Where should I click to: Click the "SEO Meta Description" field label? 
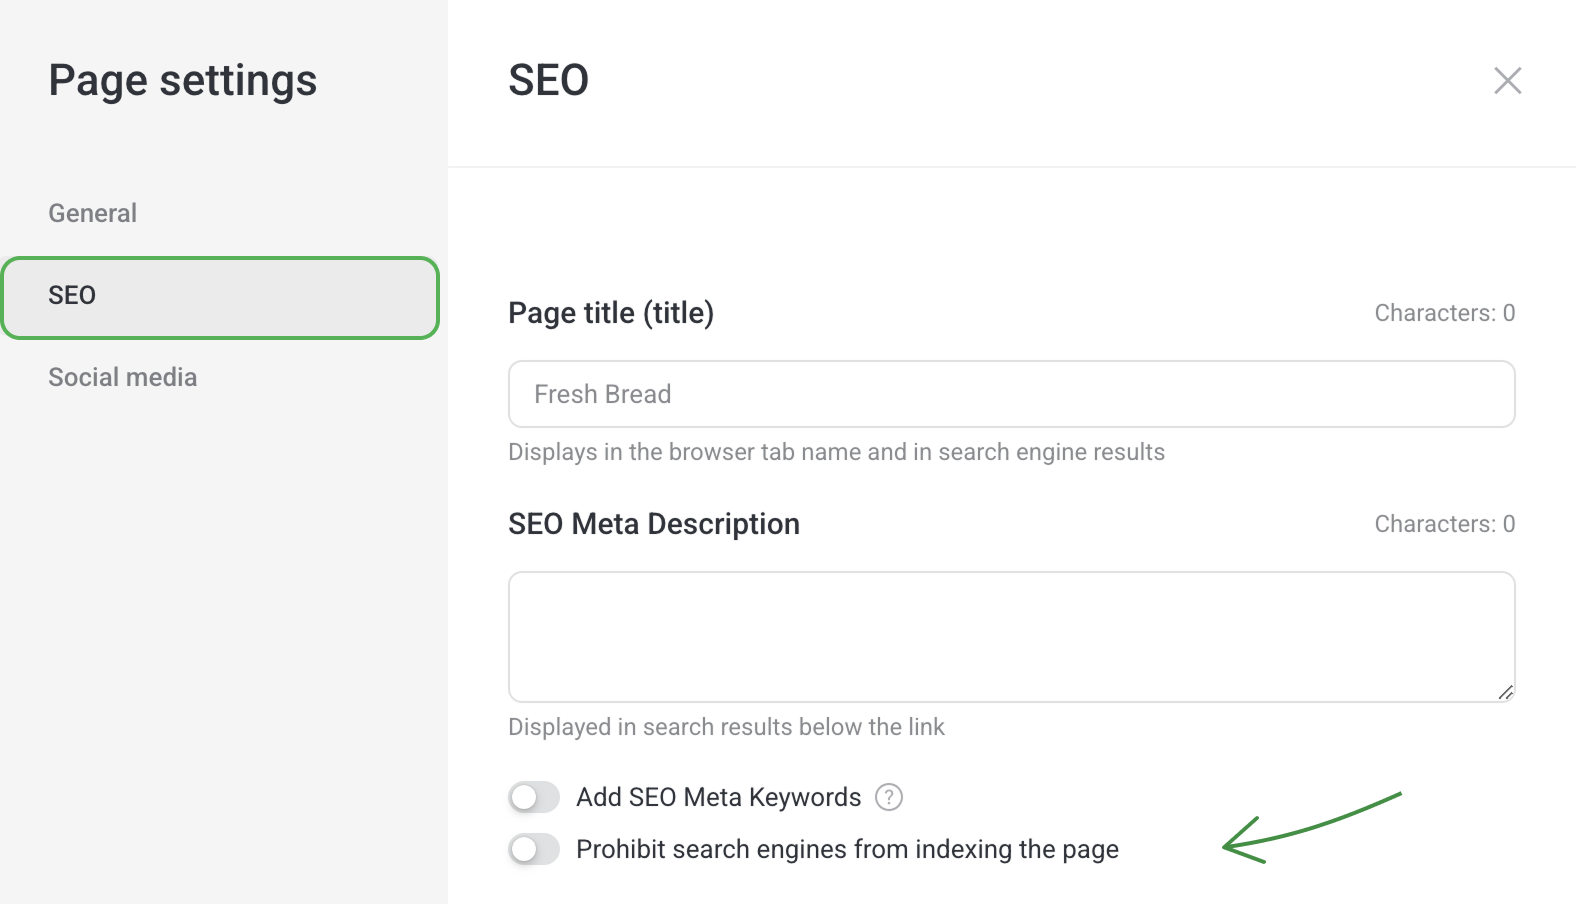point(654,524)
